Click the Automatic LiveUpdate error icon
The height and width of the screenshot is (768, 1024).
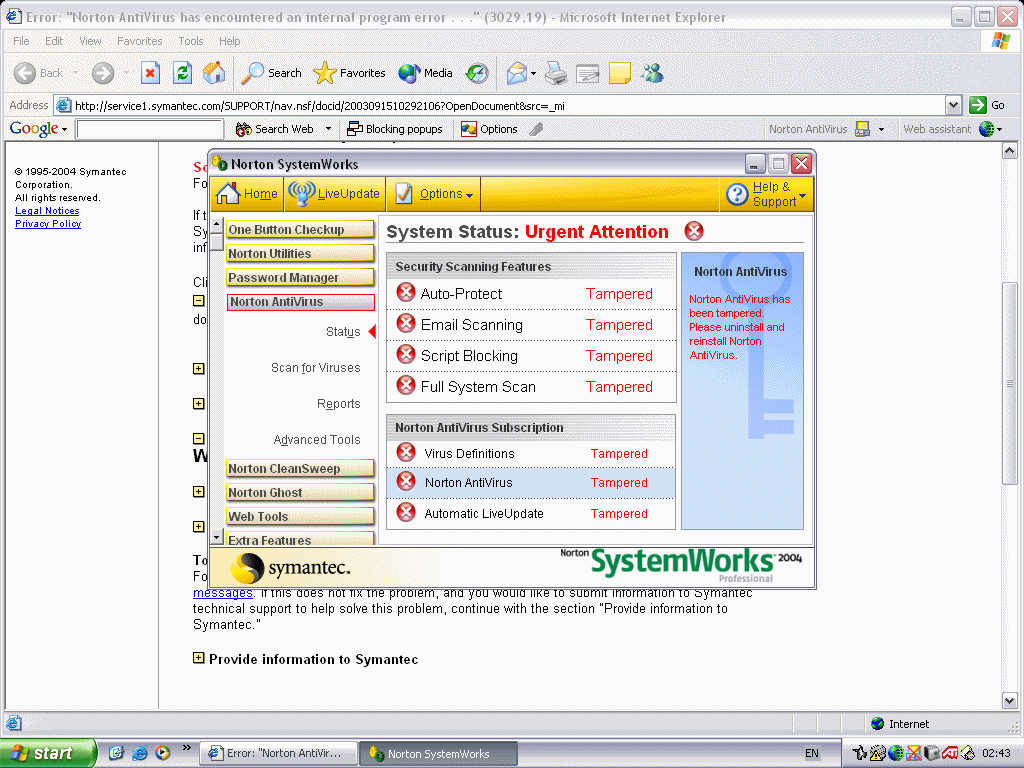pos(406,512)
